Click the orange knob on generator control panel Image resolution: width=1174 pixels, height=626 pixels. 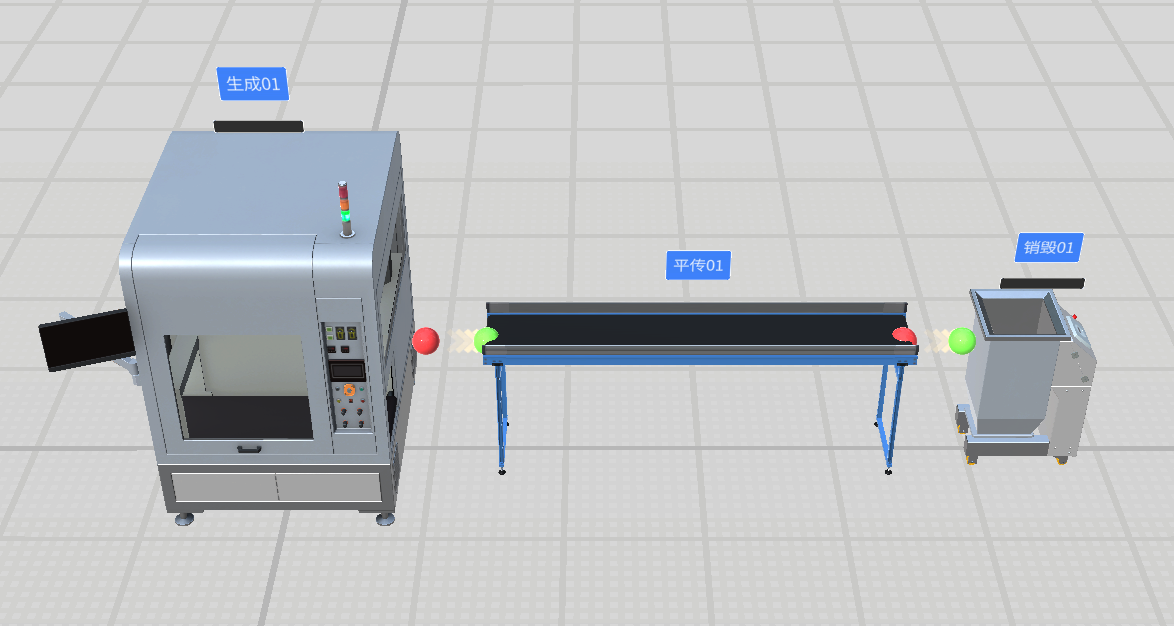(349, 388)
